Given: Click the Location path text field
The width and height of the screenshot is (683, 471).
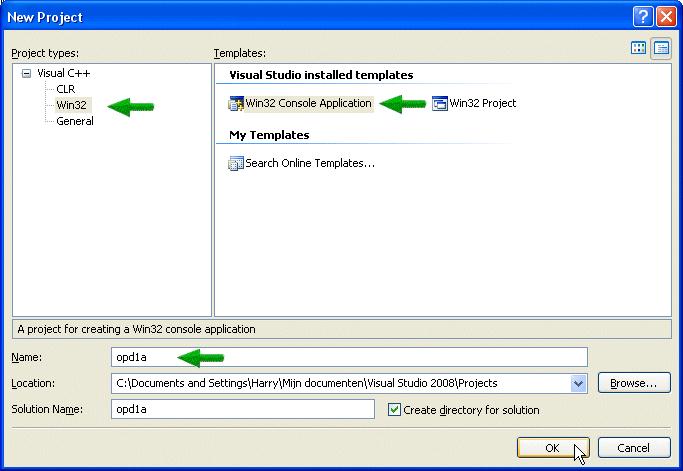Looking at the screenshot, I should 341,383.
